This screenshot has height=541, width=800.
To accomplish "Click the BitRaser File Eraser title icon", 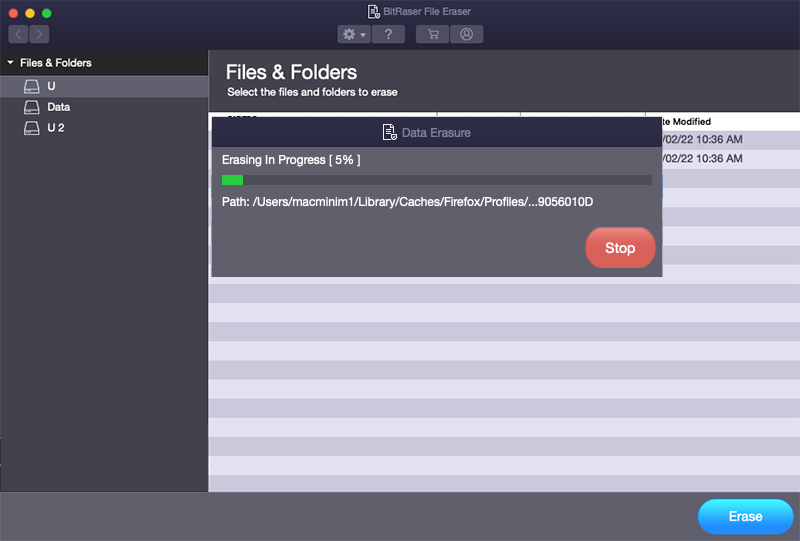I will (373, 12).
